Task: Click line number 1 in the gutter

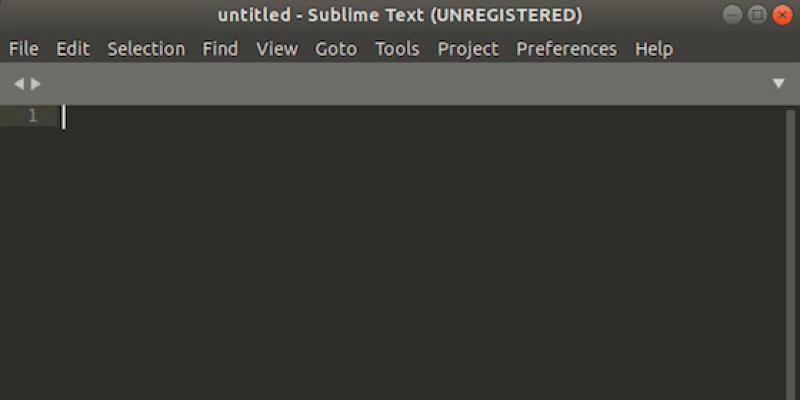Action: pyautogui.click(x=32, y=116)
